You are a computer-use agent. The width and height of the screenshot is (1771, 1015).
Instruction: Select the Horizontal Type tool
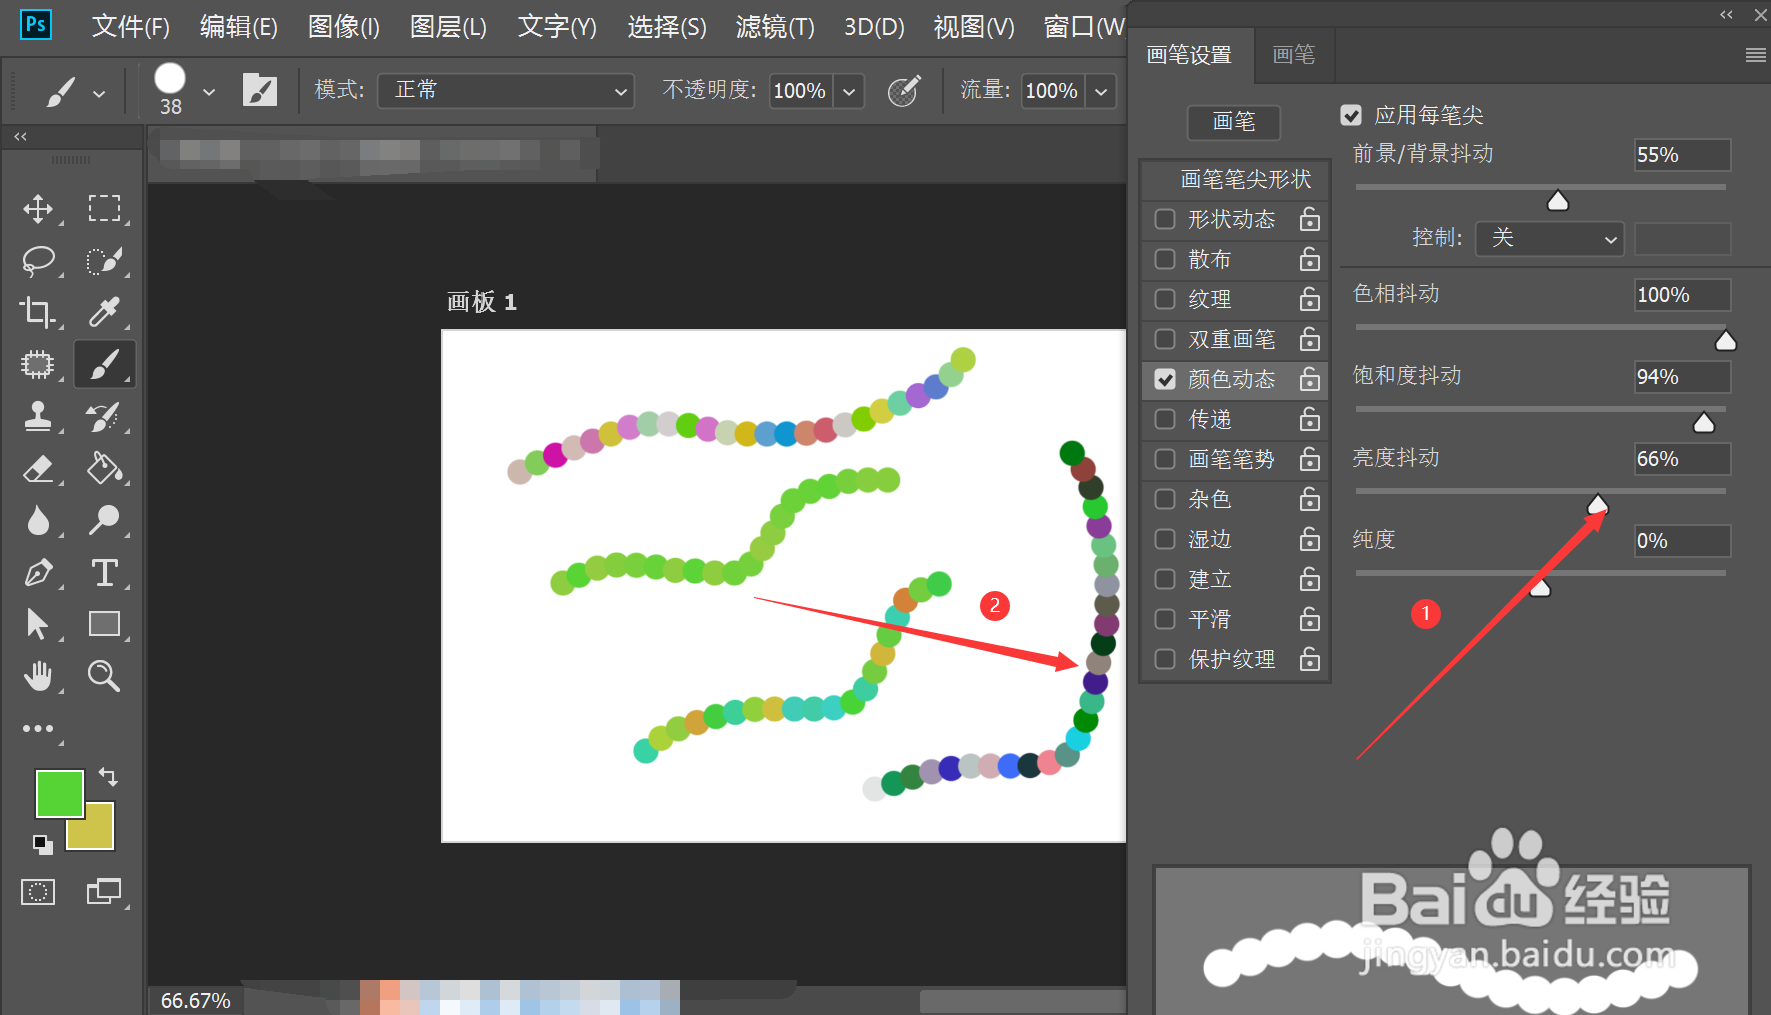pos(104,573)
